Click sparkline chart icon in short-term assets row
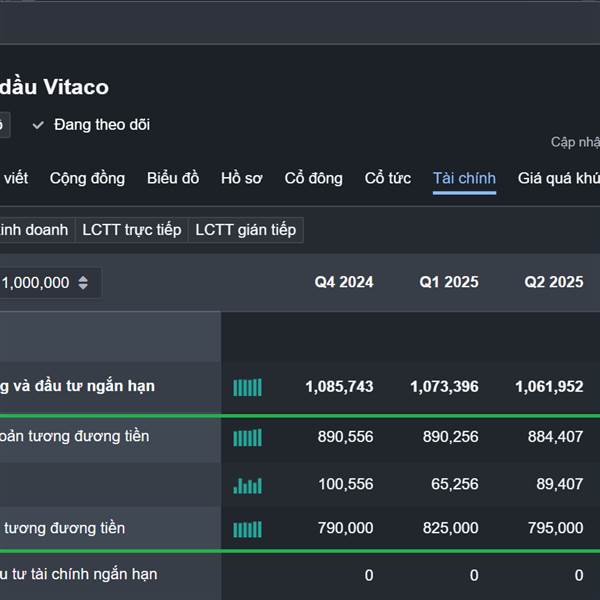The width and height of the screenshot is (600, 600). coord(247,387)
